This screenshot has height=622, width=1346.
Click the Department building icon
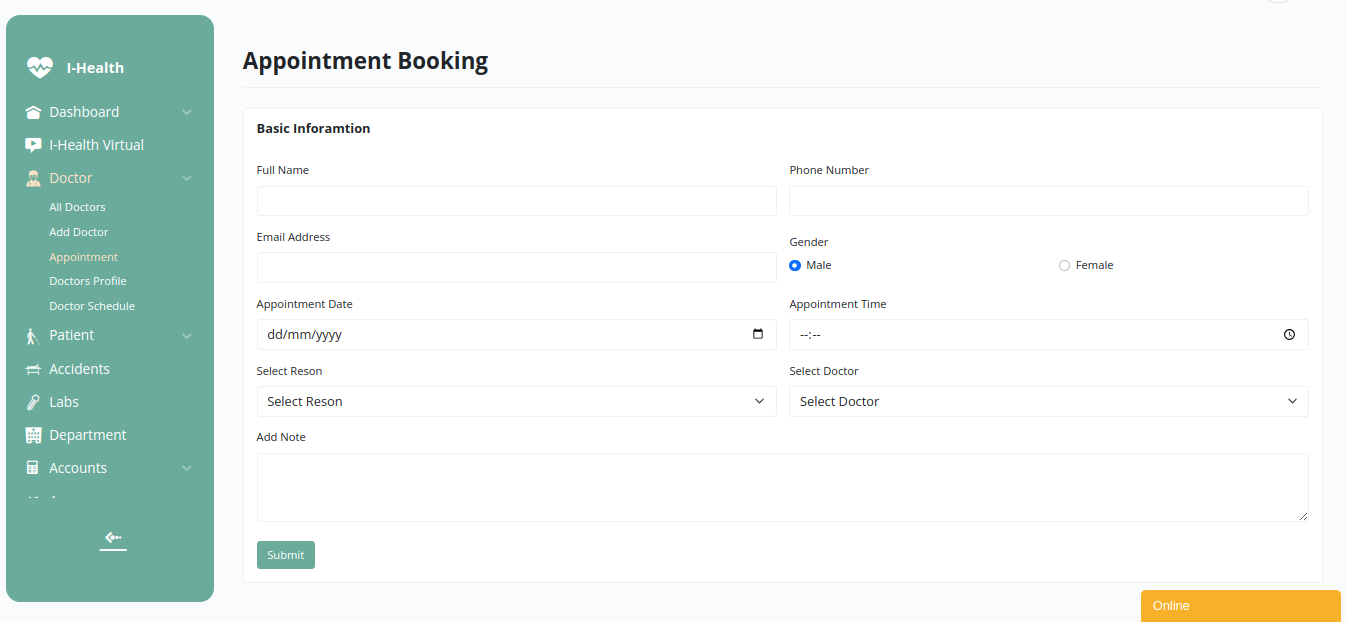click(33, 436)
